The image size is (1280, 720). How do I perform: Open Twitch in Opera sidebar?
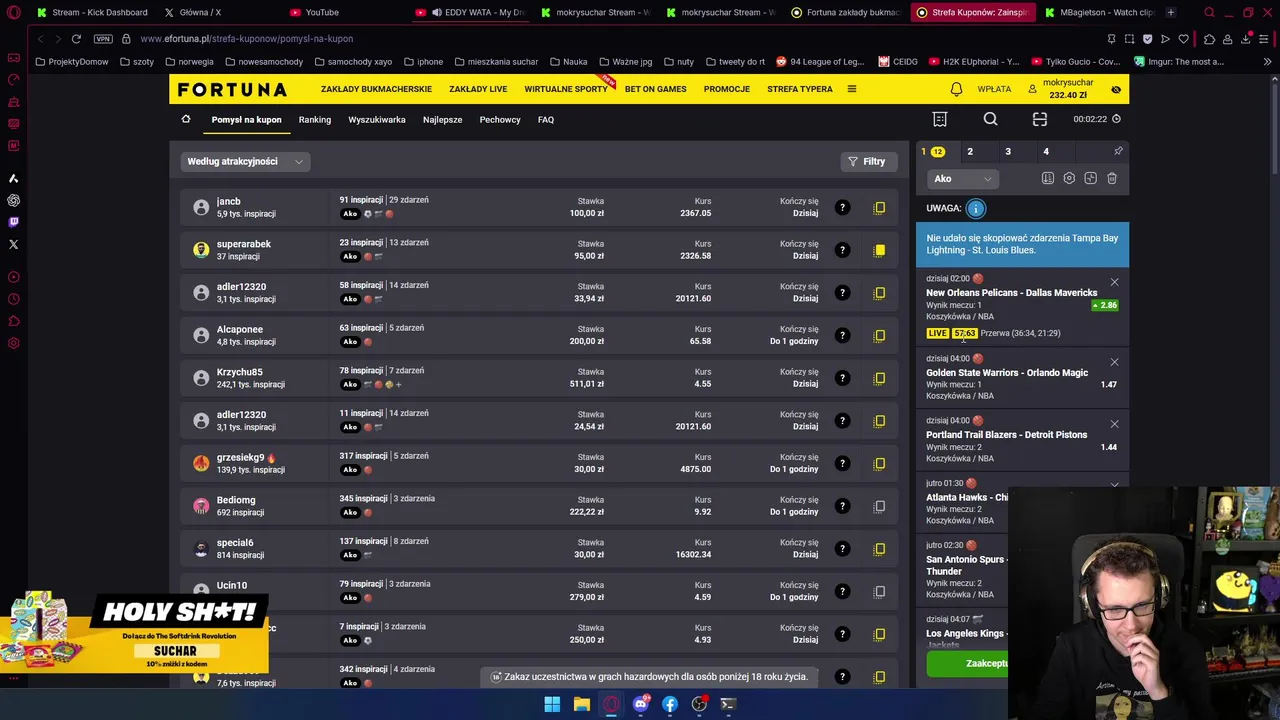click(x=13, y=222)
